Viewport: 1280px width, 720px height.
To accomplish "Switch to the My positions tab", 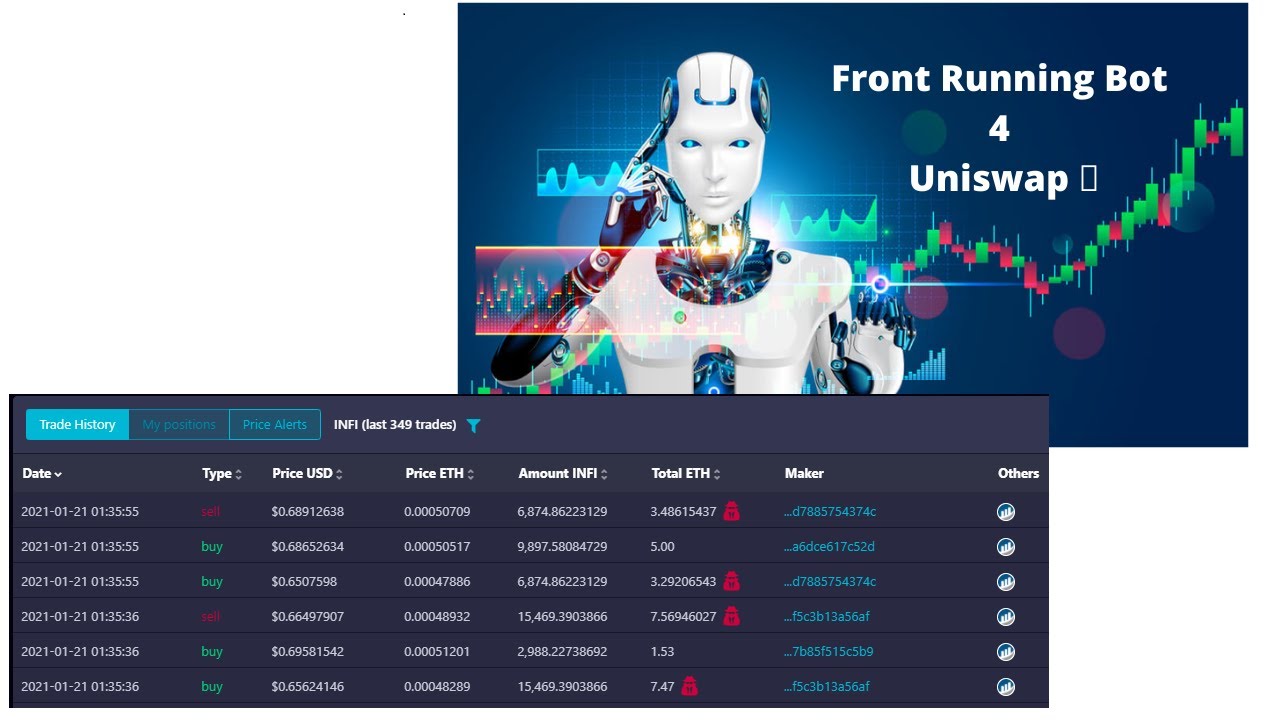I will tap(179, 424).
